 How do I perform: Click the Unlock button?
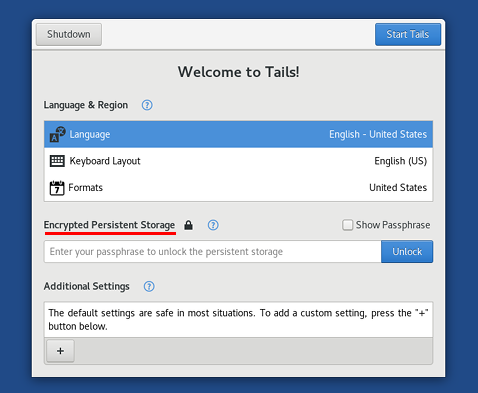pos(407,252)
